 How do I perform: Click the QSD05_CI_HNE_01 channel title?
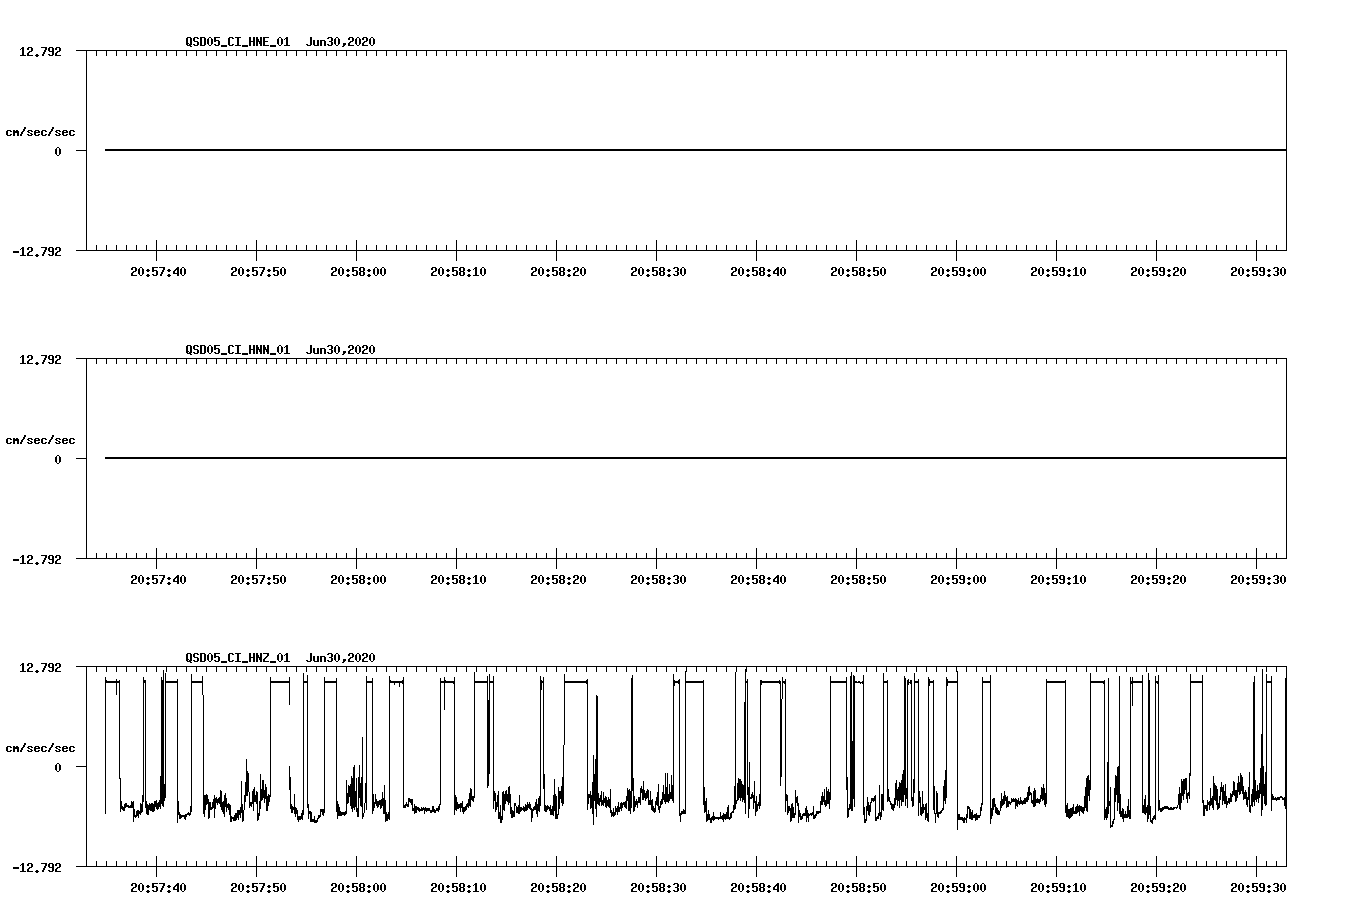238,42
